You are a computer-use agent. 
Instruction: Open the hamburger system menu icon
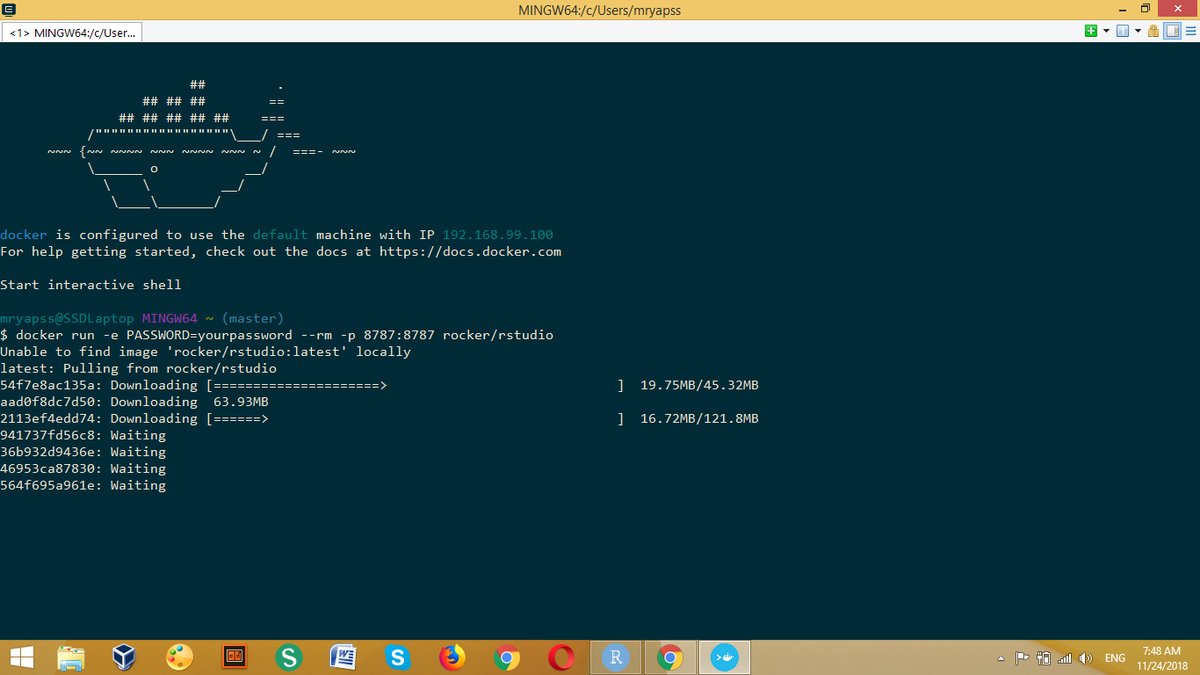(x=1189, y=32)
